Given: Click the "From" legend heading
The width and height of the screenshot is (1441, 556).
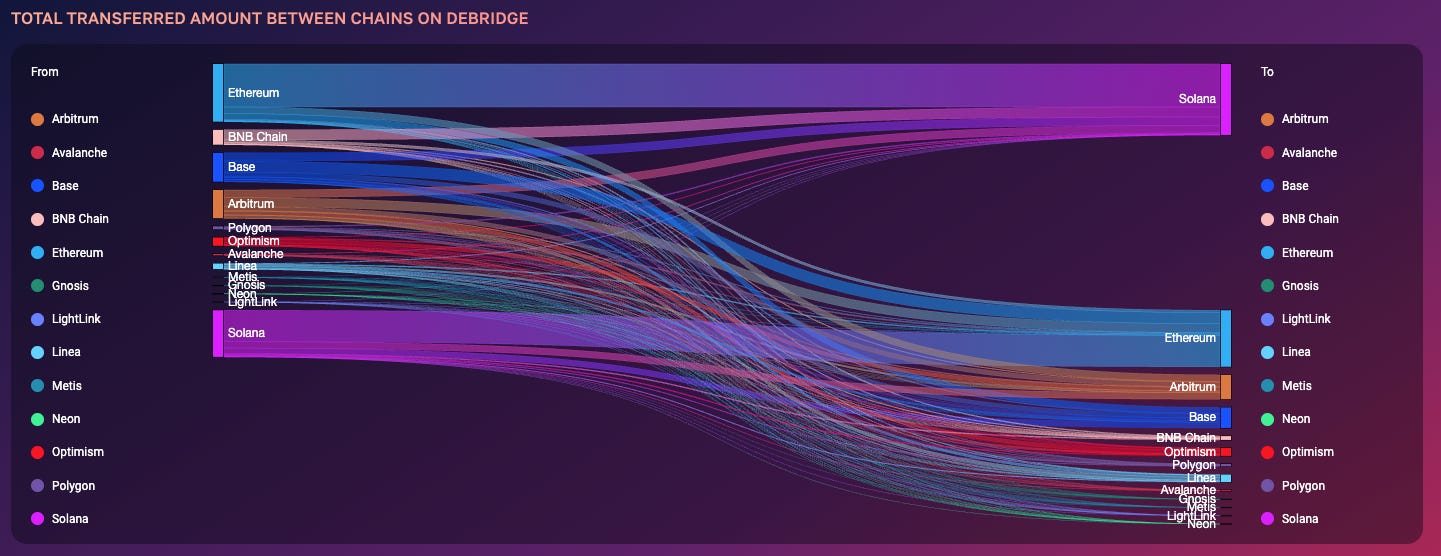Looking at the screenshot, I should (x=45, y=72).
